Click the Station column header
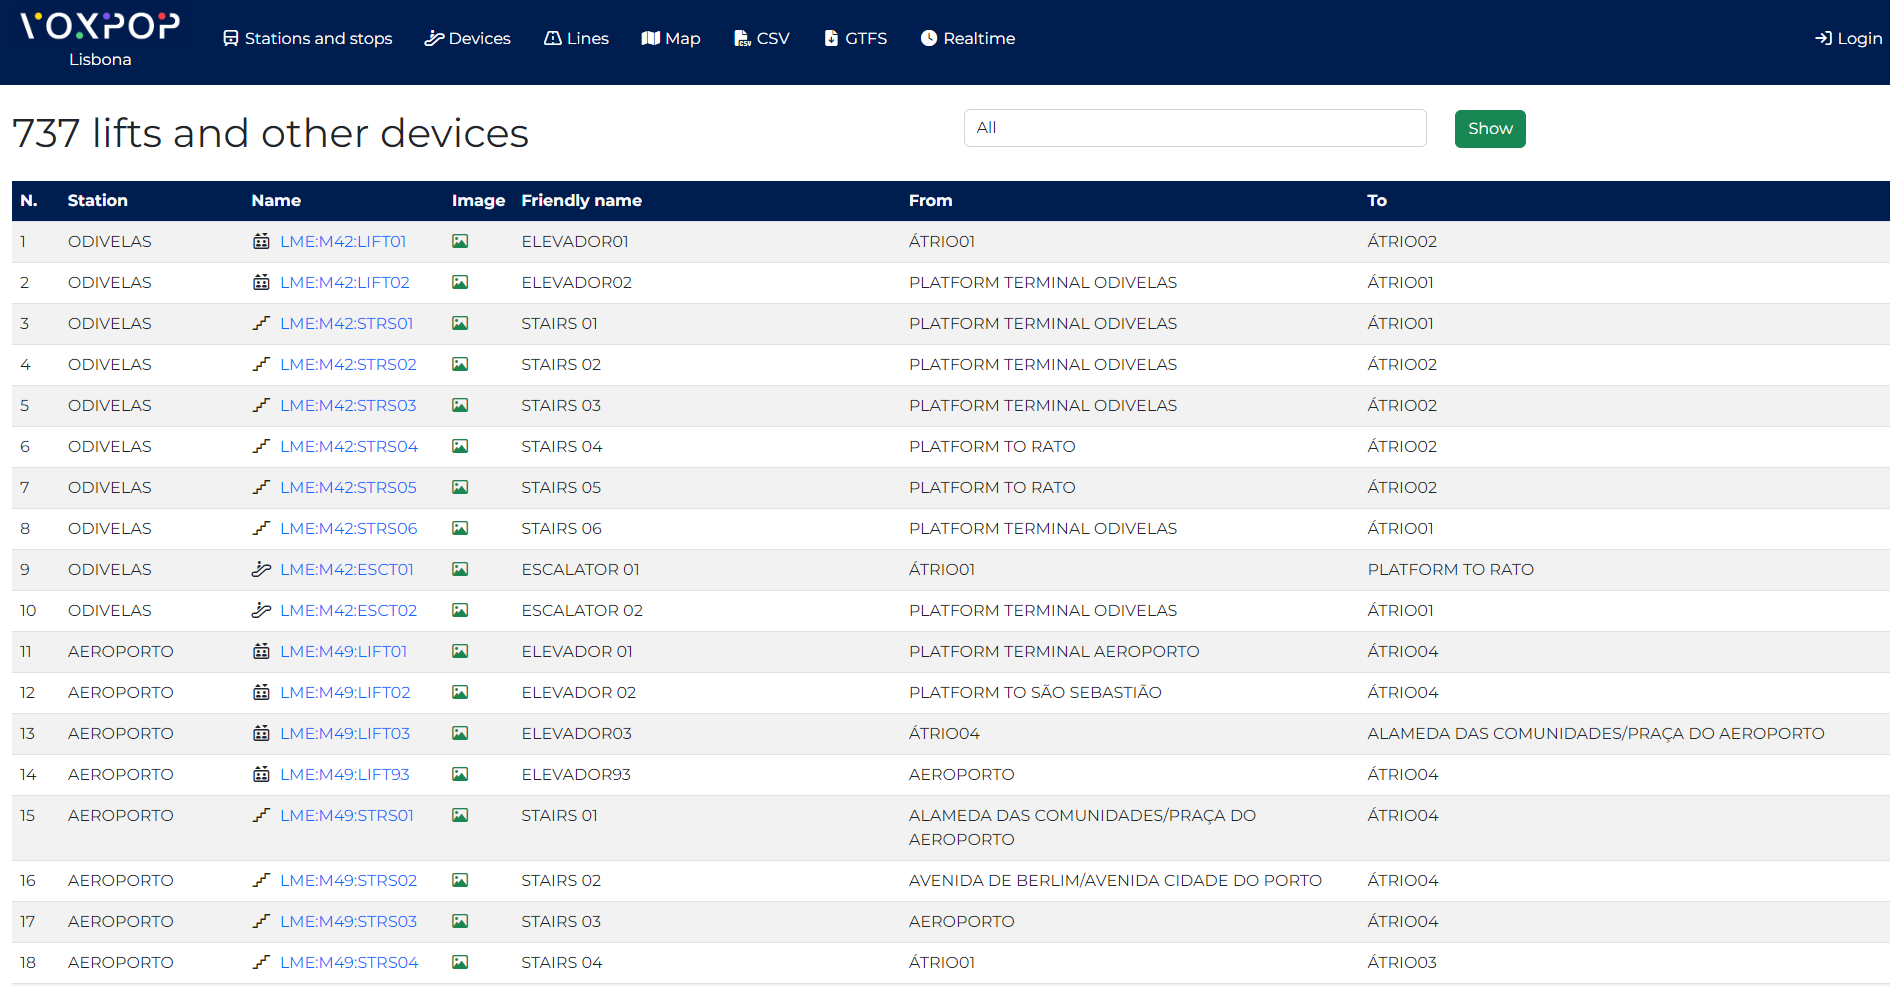The image size is (1890, 986). coord(98,200)
